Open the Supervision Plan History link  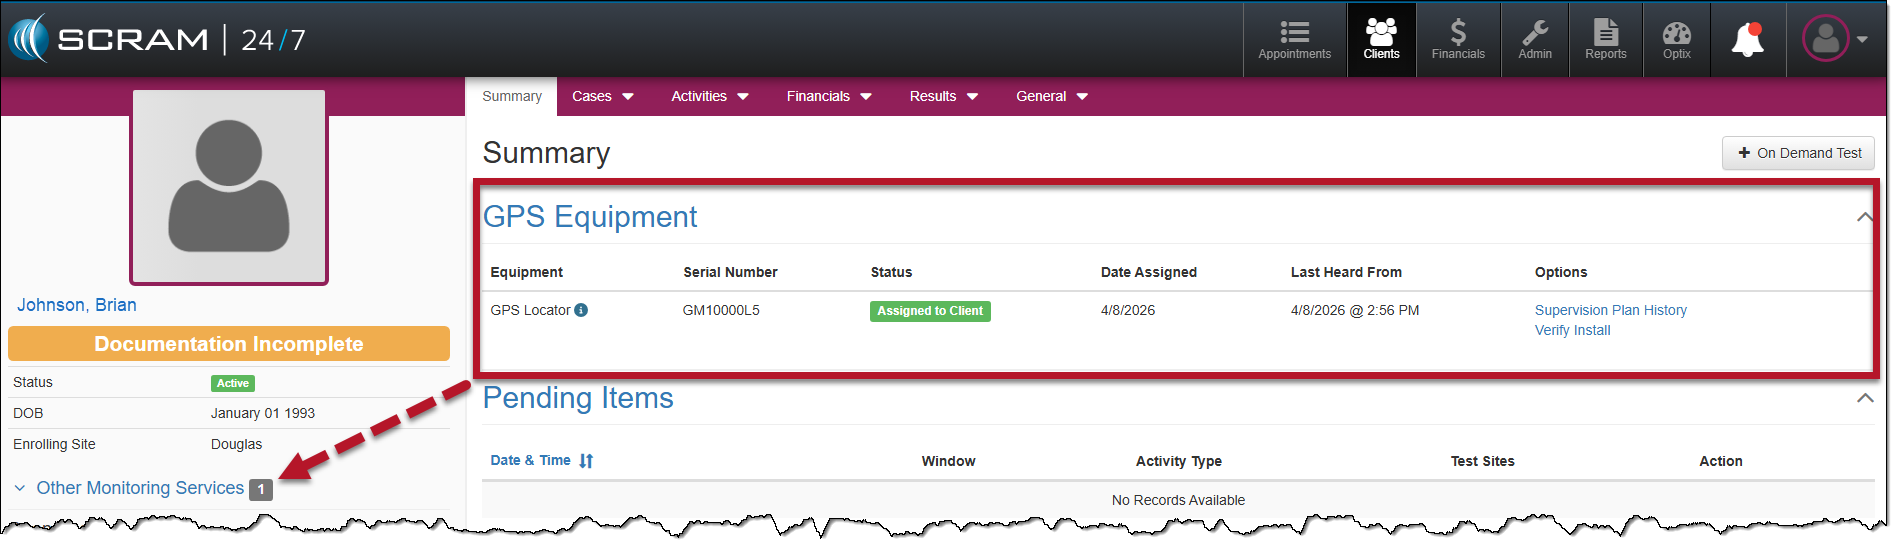click(x=1610, y=310)
